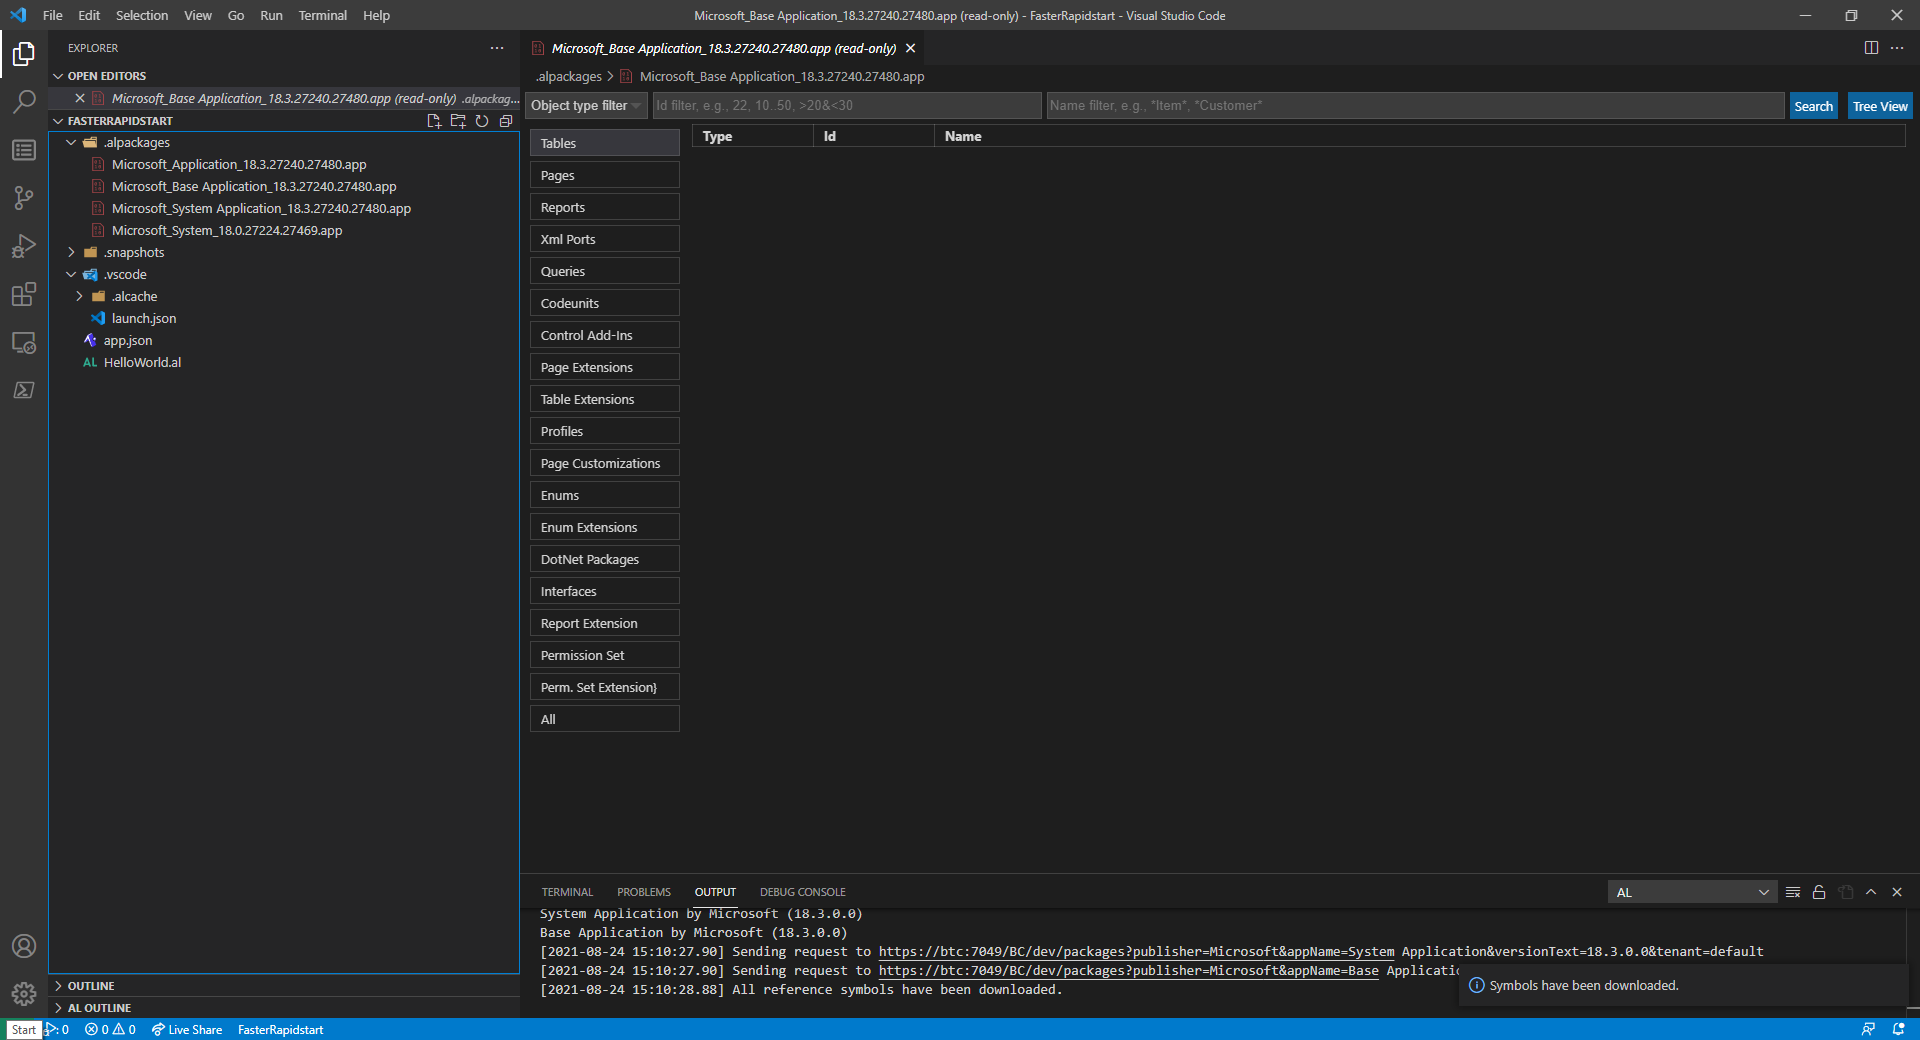Switch to the Terminal tab

coord(567,891)
